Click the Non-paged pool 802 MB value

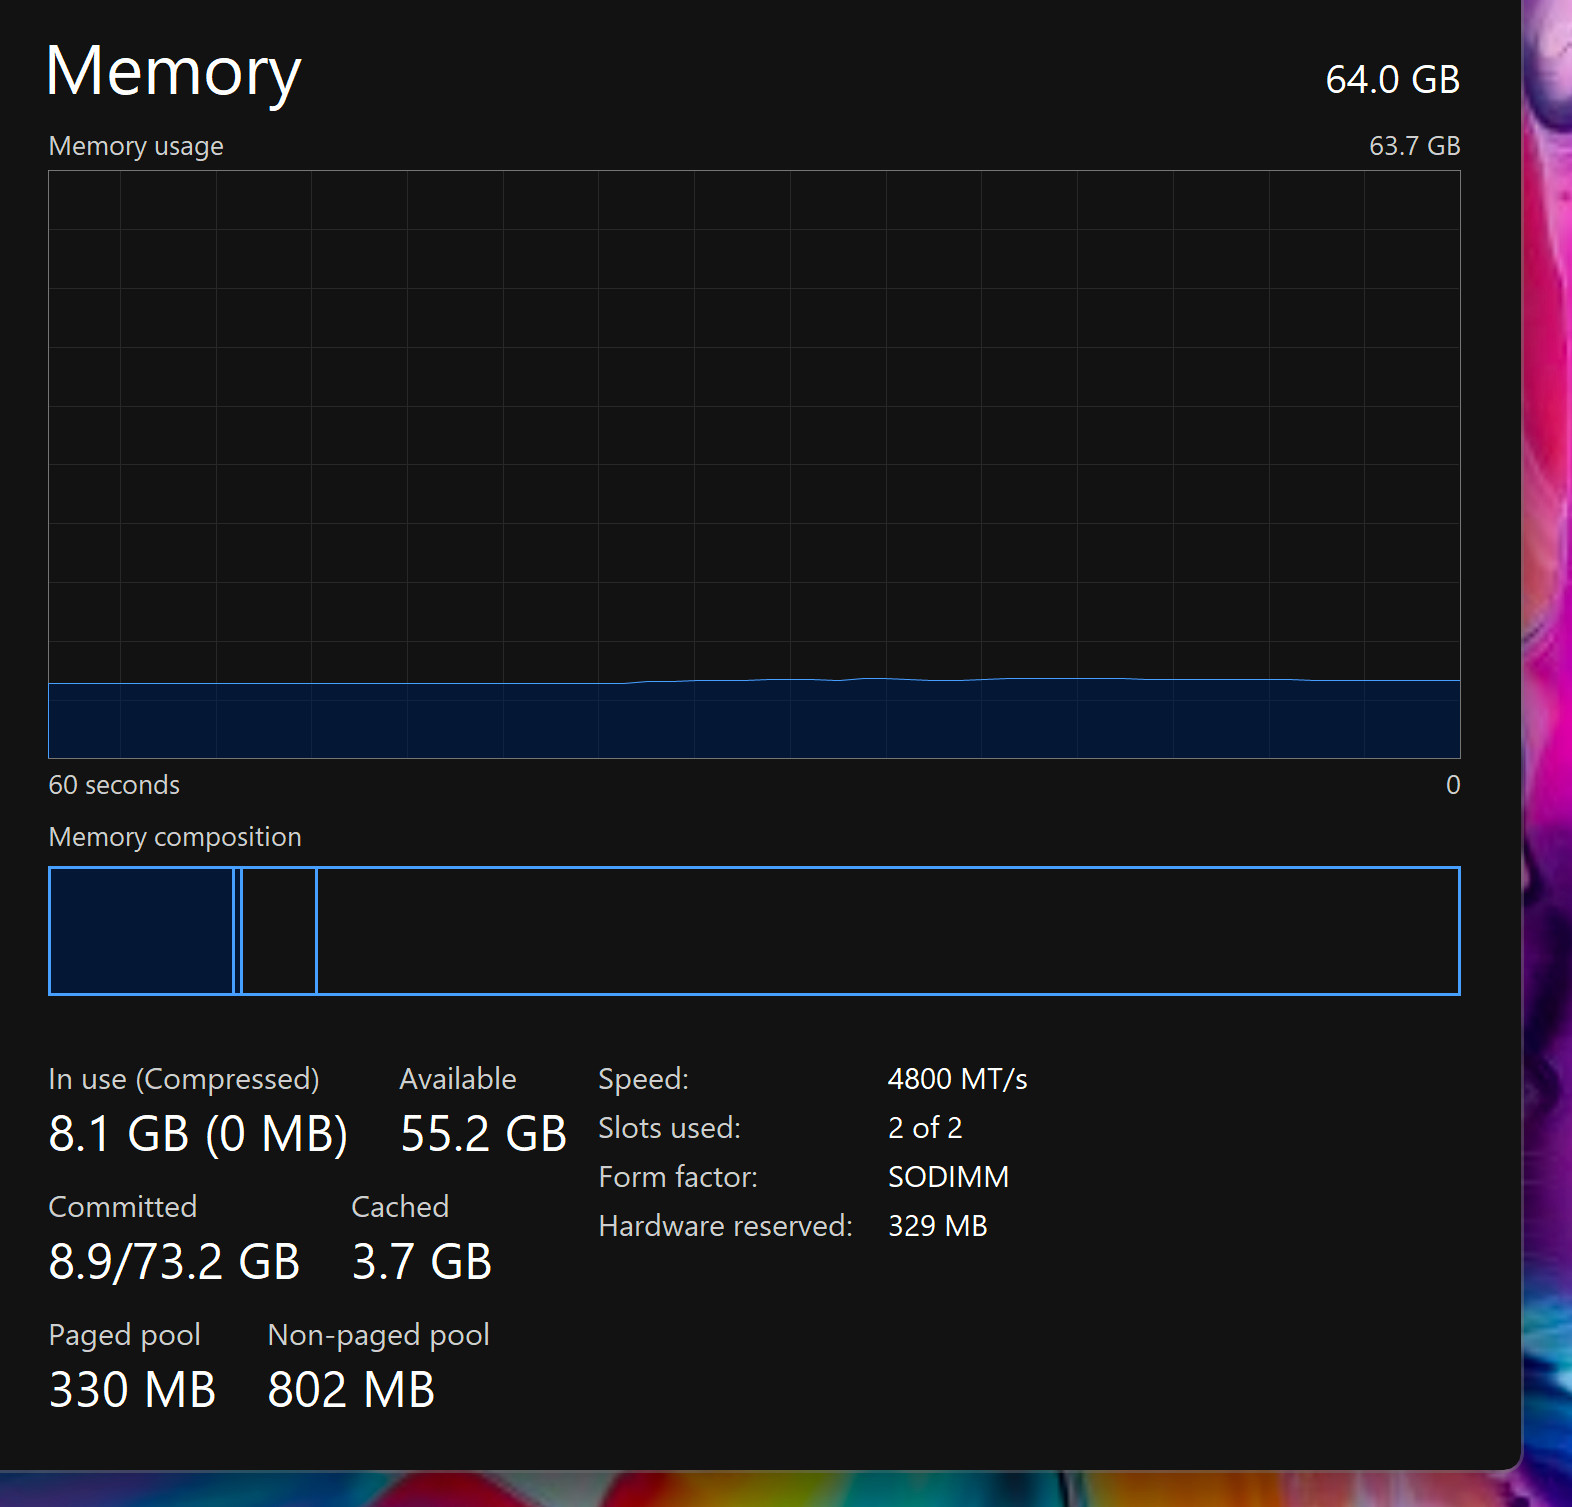point(351,1390)
